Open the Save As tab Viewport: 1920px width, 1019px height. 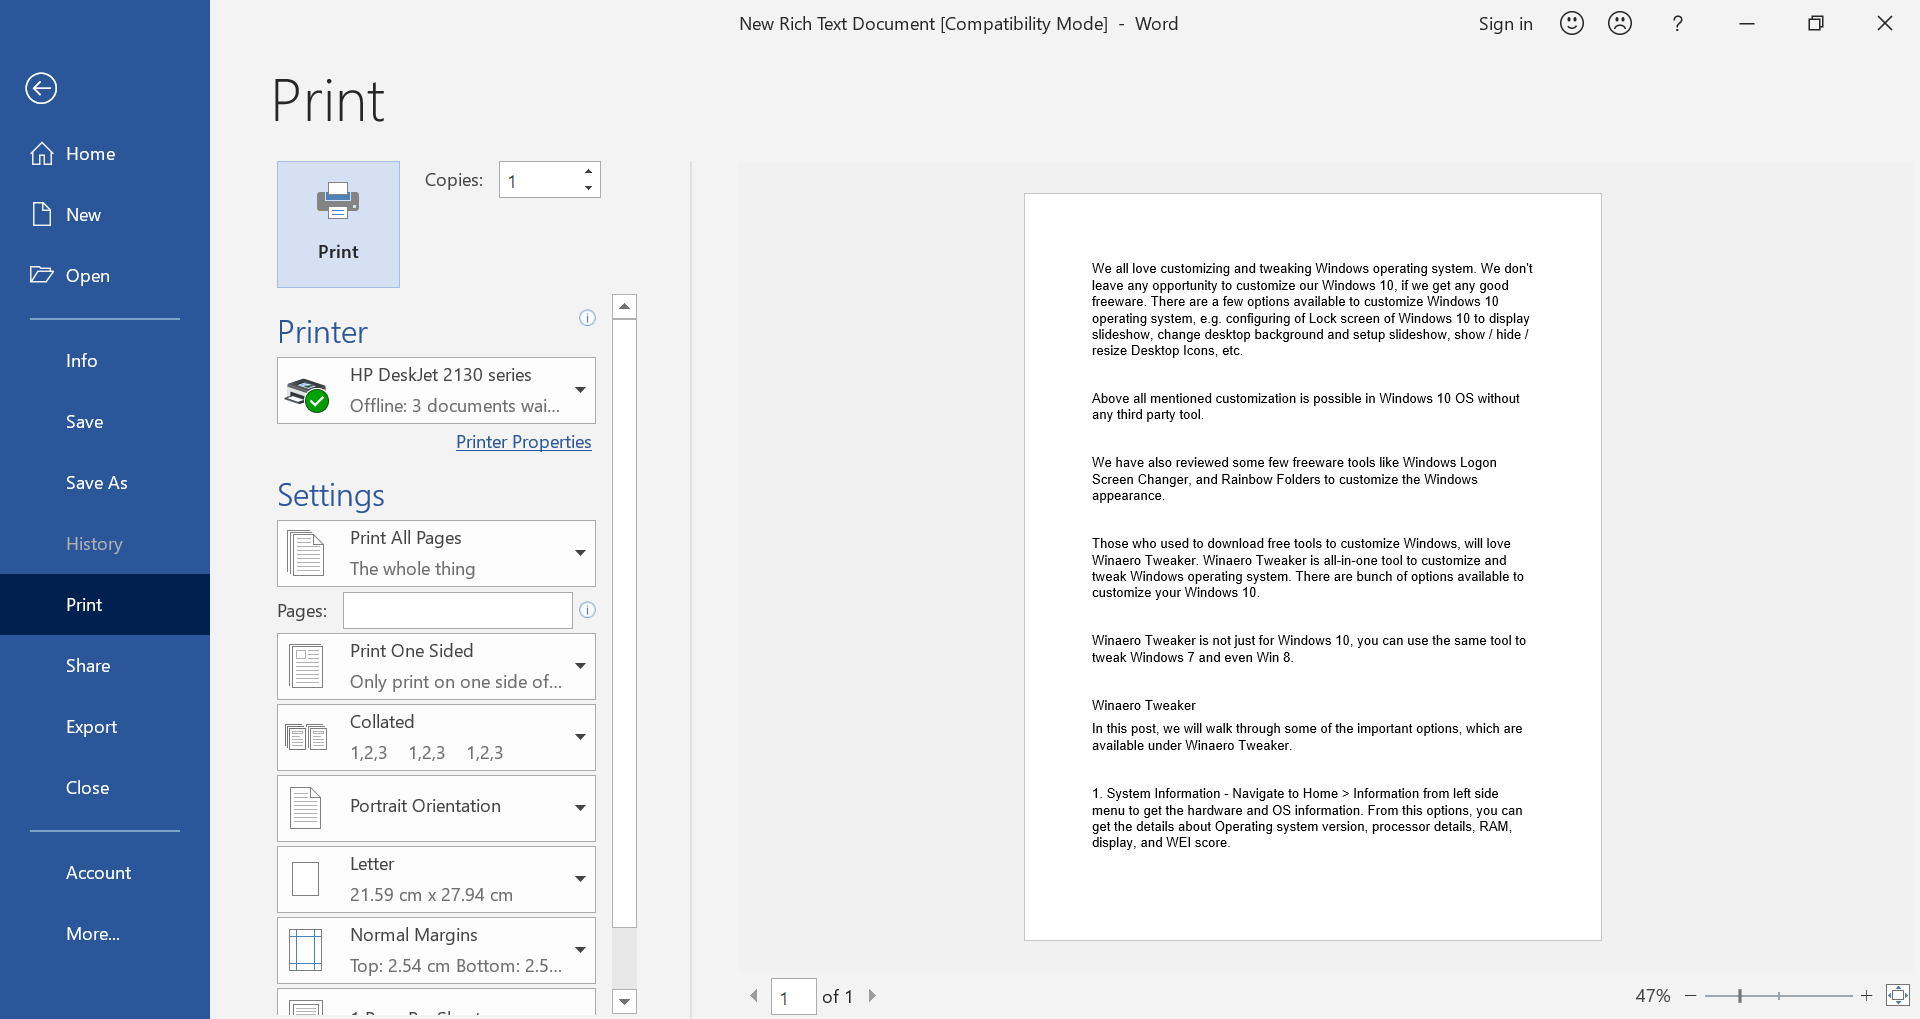[96, 482]
